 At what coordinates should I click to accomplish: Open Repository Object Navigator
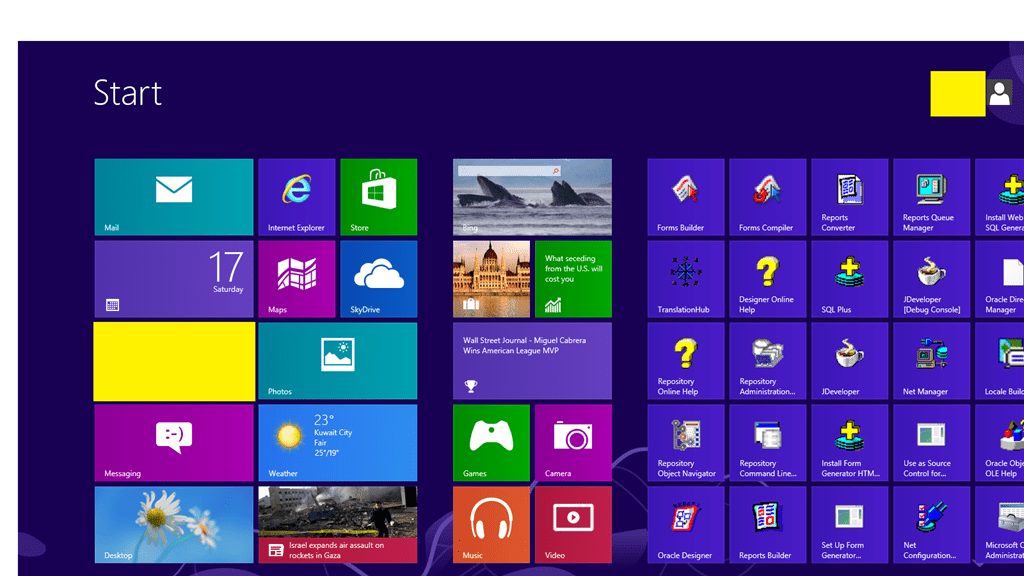(x=686, y=443)
